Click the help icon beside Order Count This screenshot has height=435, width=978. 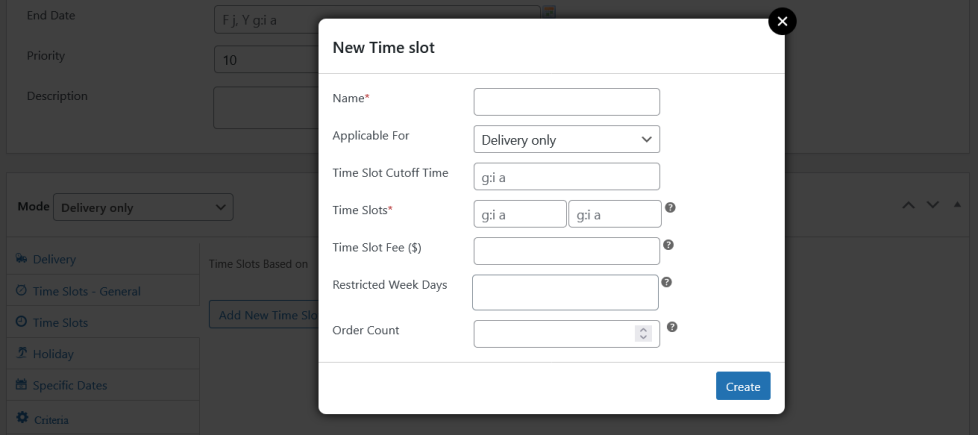point(672,327)
